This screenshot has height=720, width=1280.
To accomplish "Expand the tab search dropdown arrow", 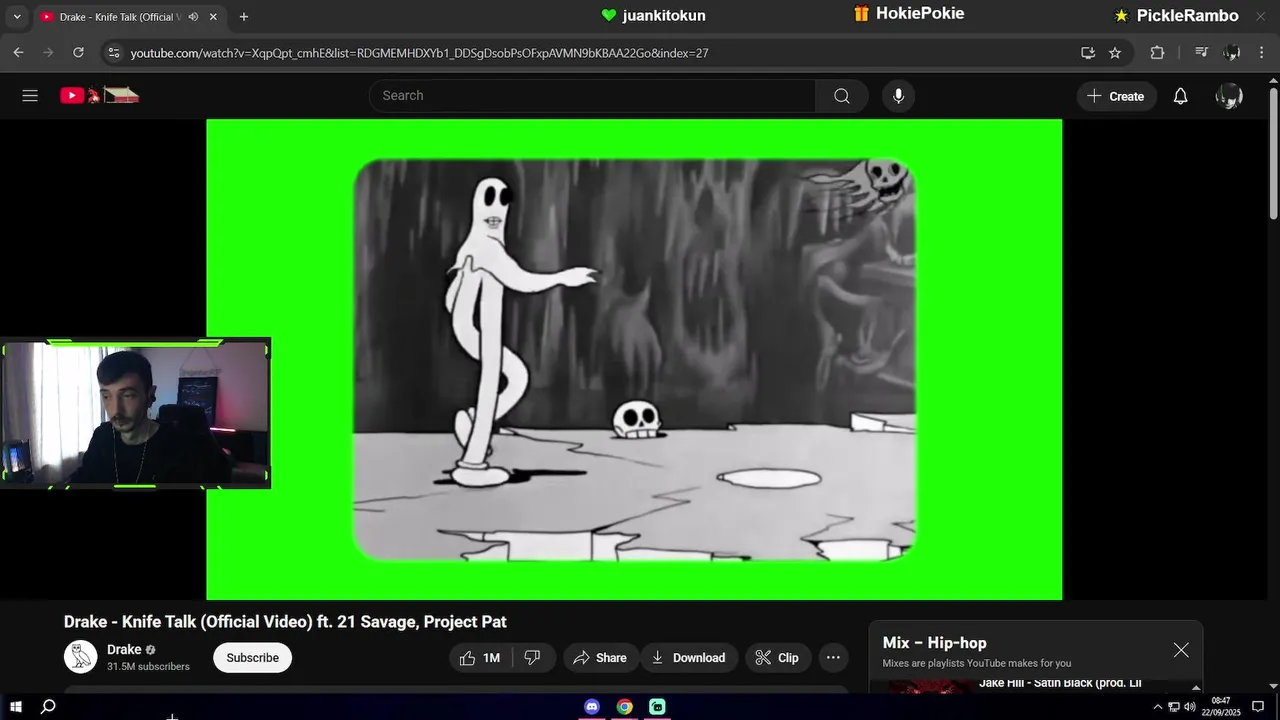I will (x=16, y=17).
